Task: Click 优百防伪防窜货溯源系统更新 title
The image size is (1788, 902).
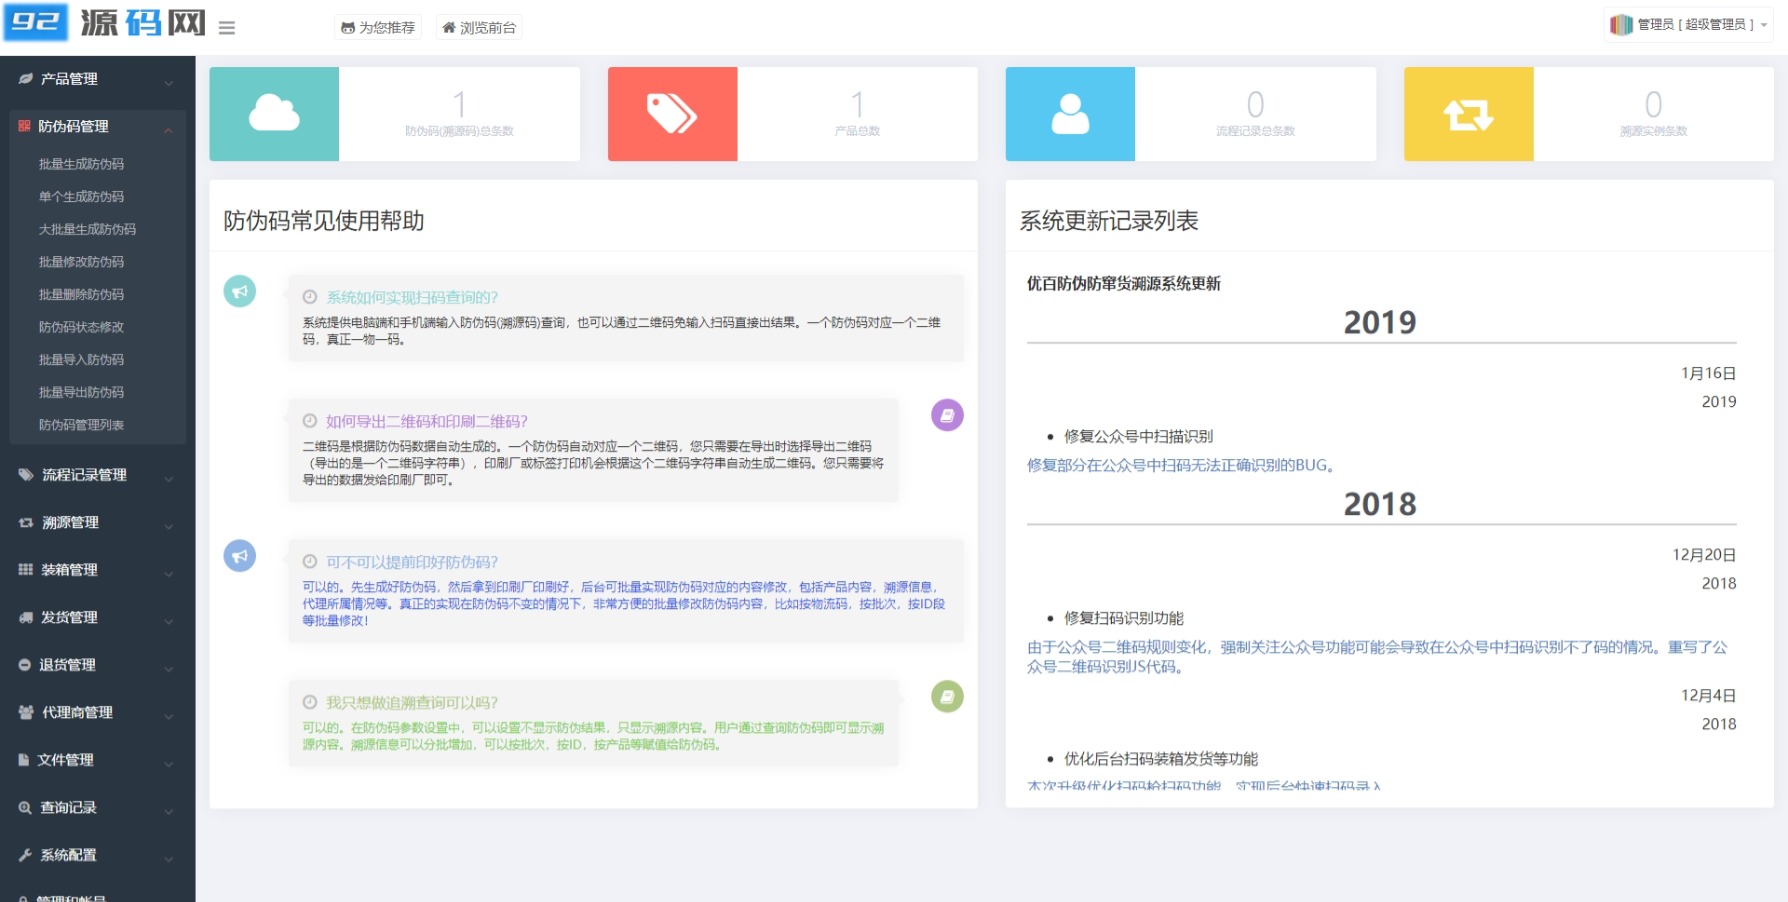Action: coord(1124,283)
